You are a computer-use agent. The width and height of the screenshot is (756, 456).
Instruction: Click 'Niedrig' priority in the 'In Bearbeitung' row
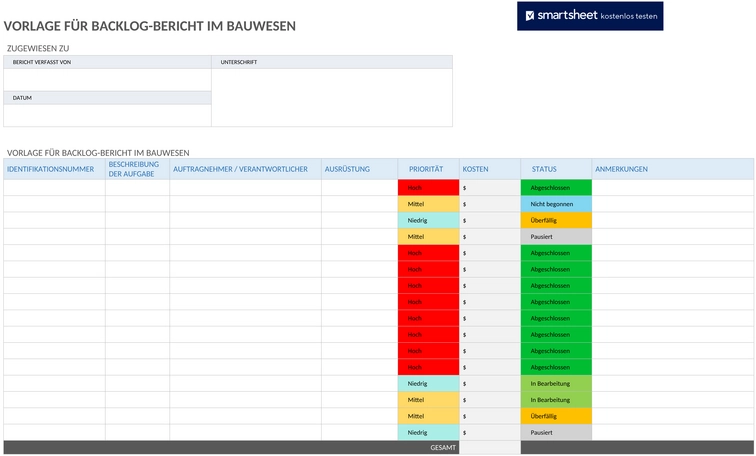coord(429,384)
